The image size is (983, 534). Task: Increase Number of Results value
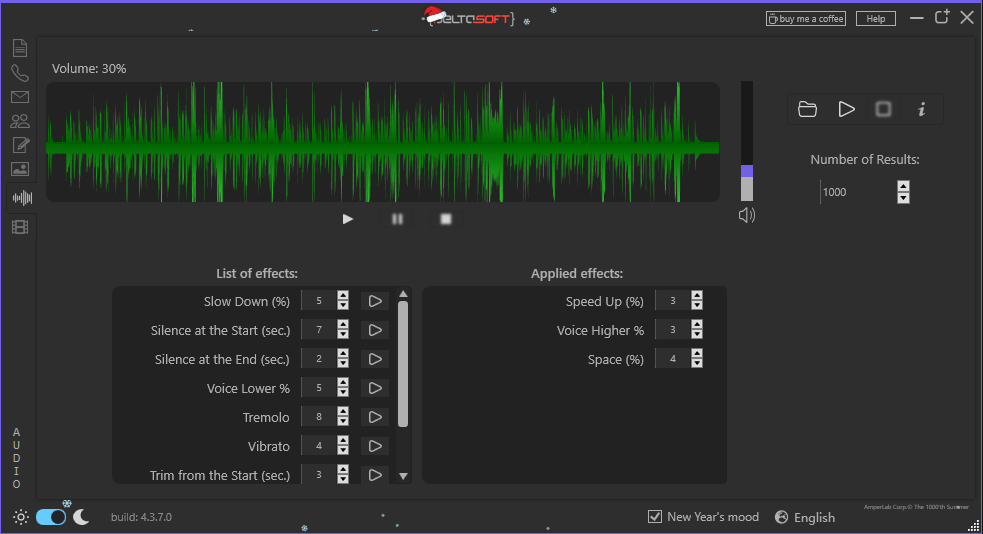pyautogui.click(x=903, y=186)
